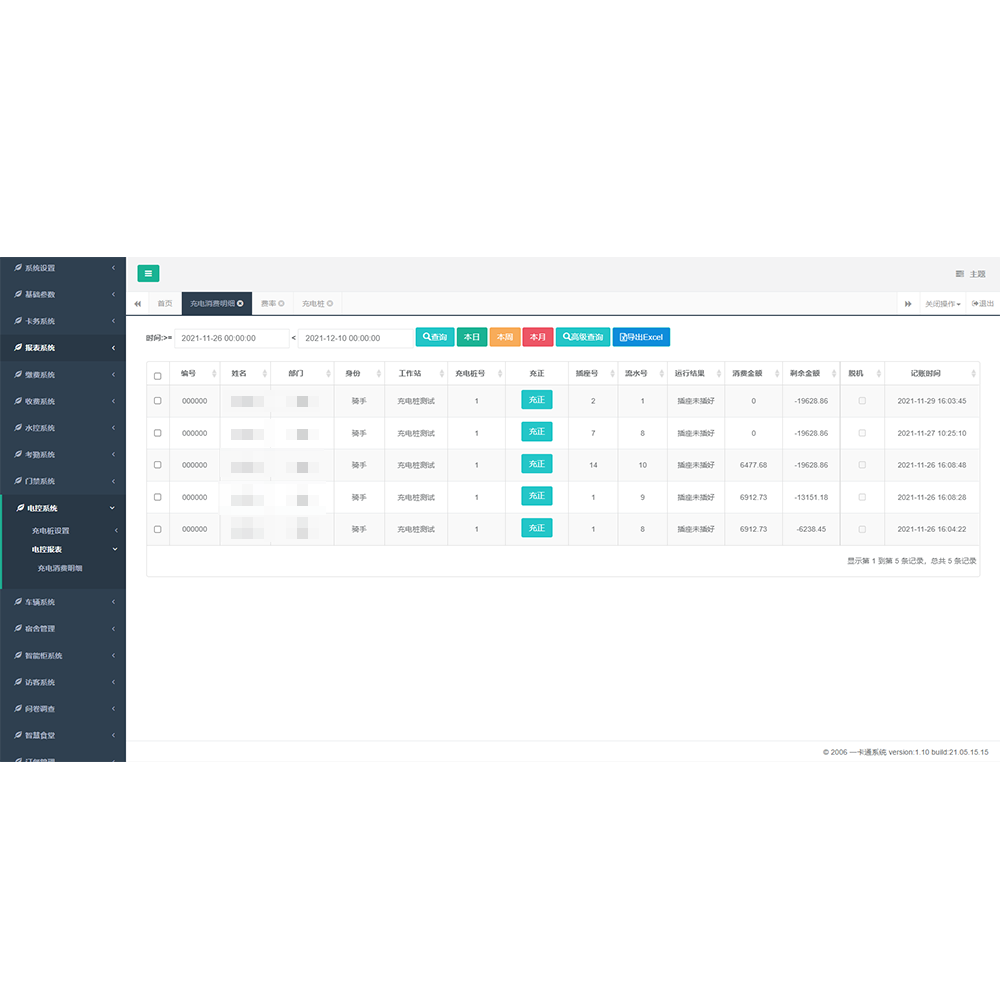Close the 充电桩 tab via its X icon
The width and height of the screenshot is (1000, 1000).
tap(330, 303)
